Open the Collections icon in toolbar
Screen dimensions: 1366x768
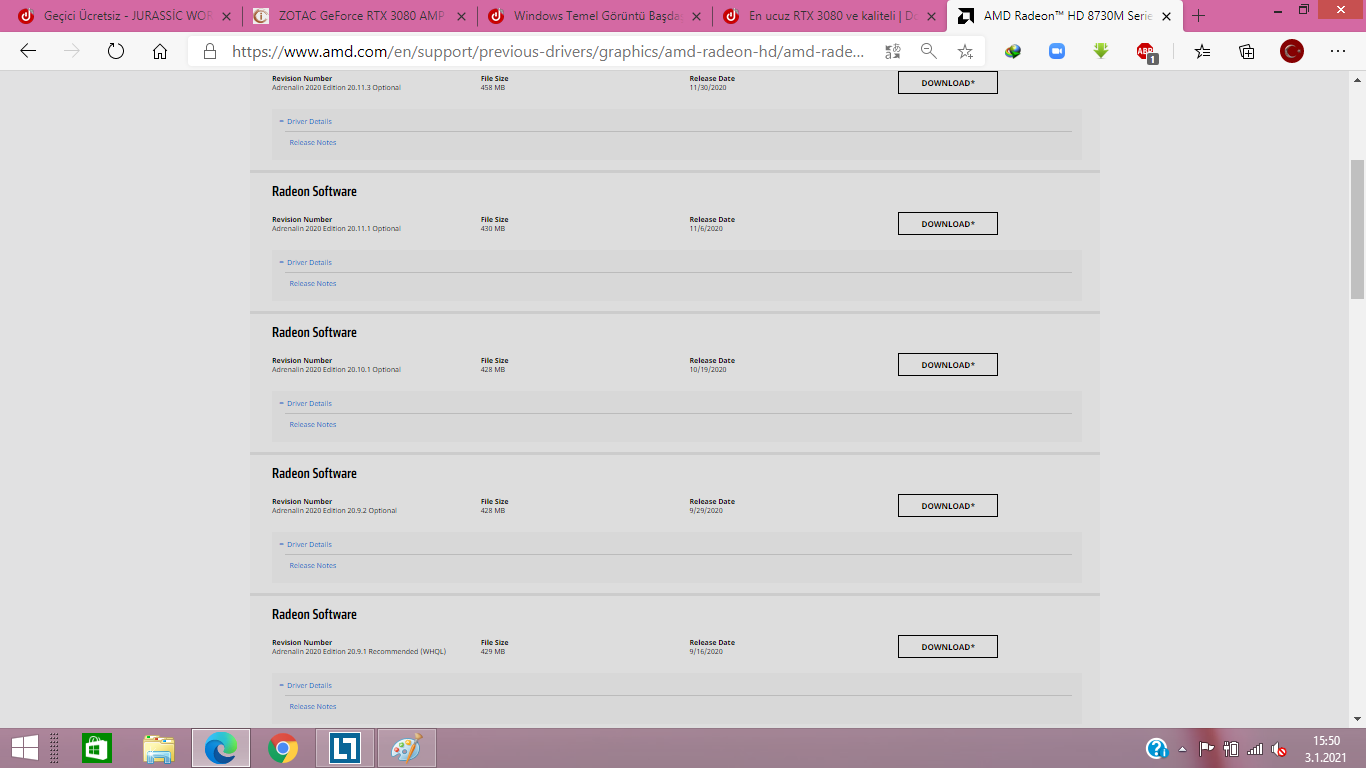[1247, 52]
